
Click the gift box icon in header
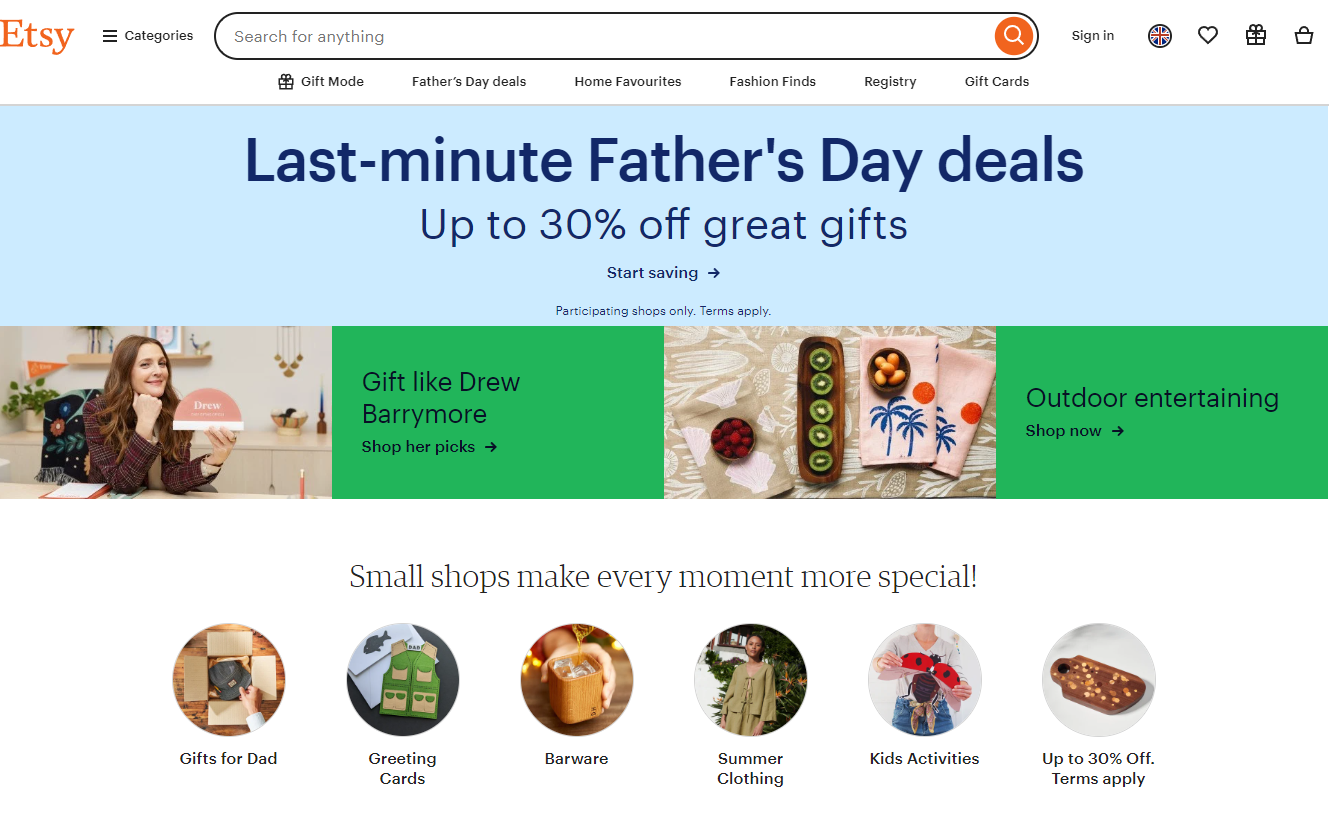1256,36
